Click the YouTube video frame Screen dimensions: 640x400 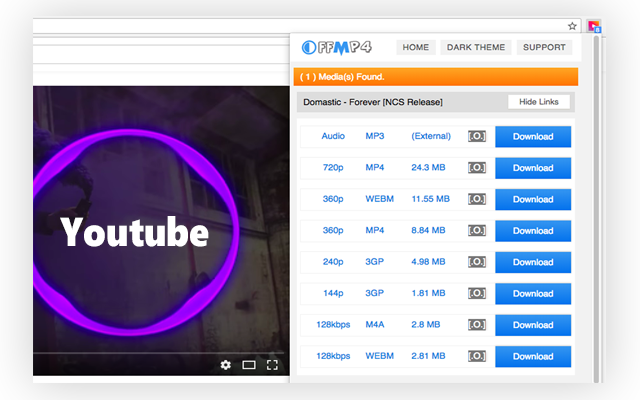(x=161, y=231)
